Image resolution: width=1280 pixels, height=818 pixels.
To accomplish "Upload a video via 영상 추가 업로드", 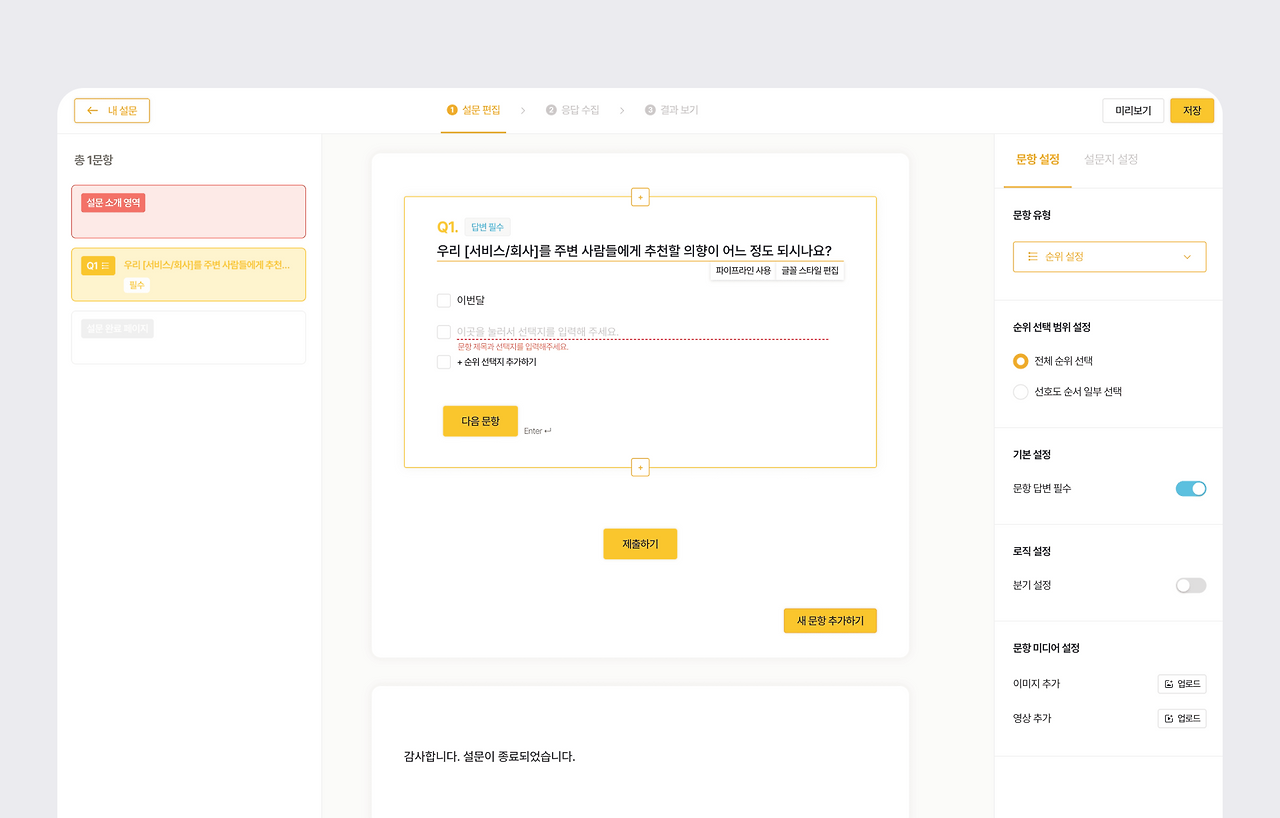I will click(1182, 719).
